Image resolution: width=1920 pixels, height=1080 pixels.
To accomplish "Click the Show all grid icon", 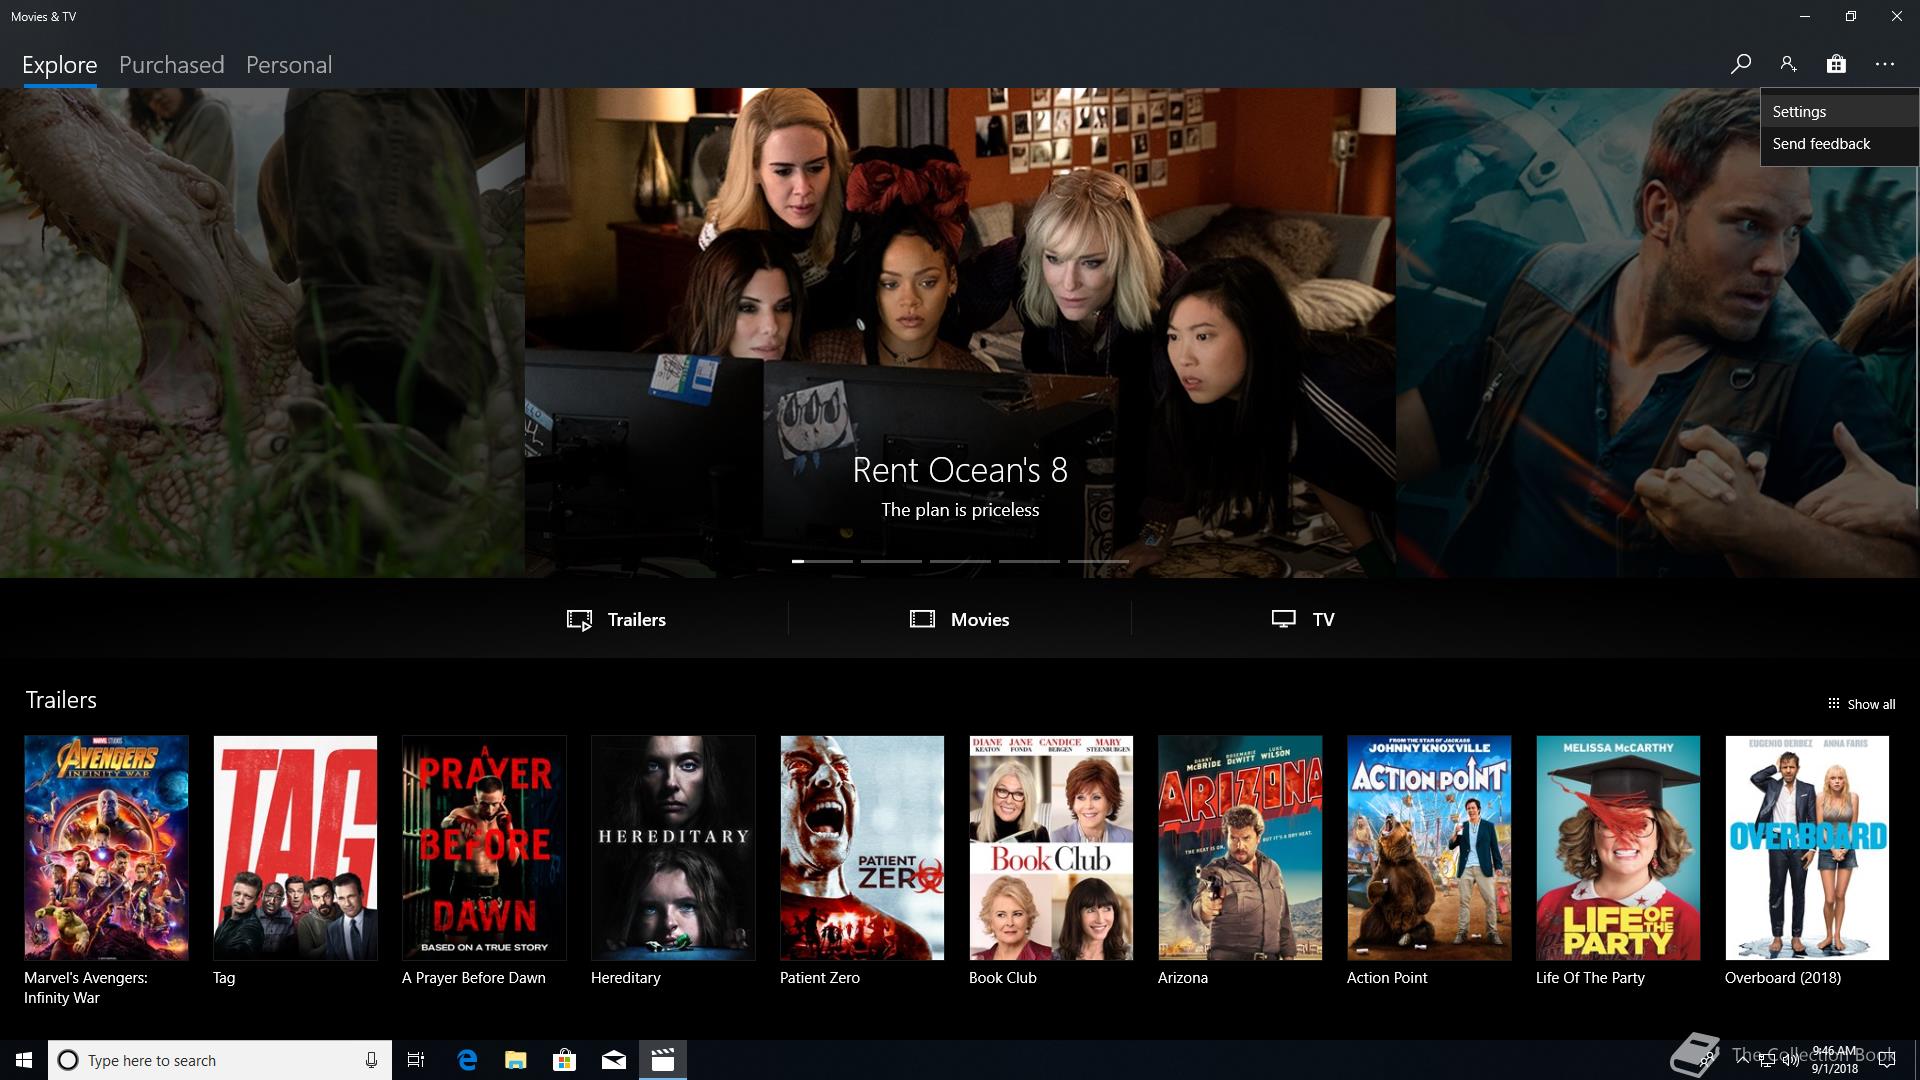I will coord(1833,704).
